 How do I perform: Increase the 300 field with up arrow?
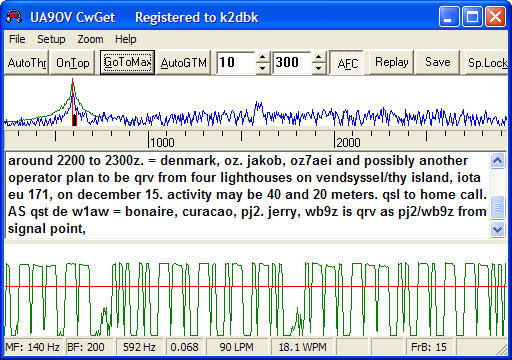tap(319, 57)
